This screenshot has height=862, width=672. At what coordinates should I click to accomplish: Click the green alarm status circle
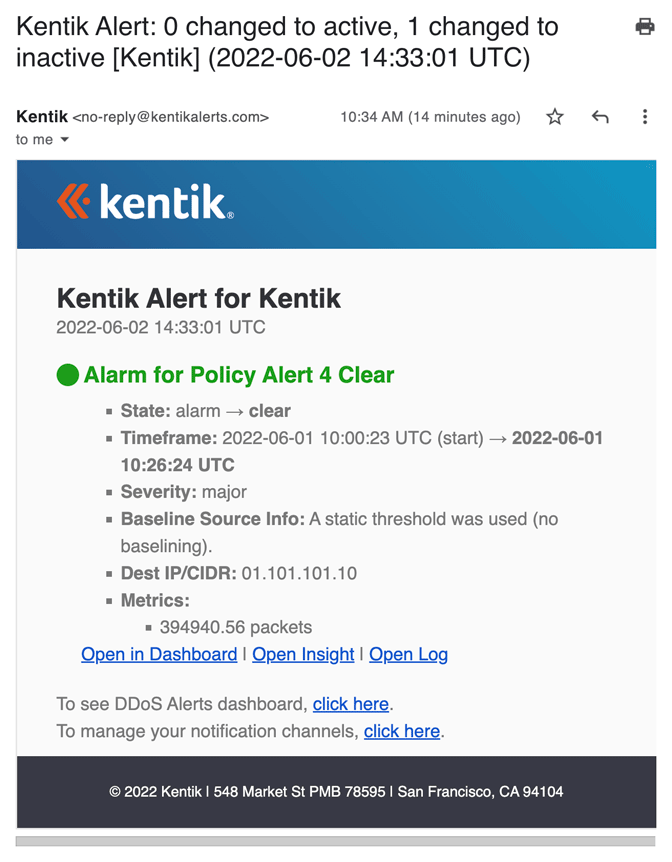(68, 376)
